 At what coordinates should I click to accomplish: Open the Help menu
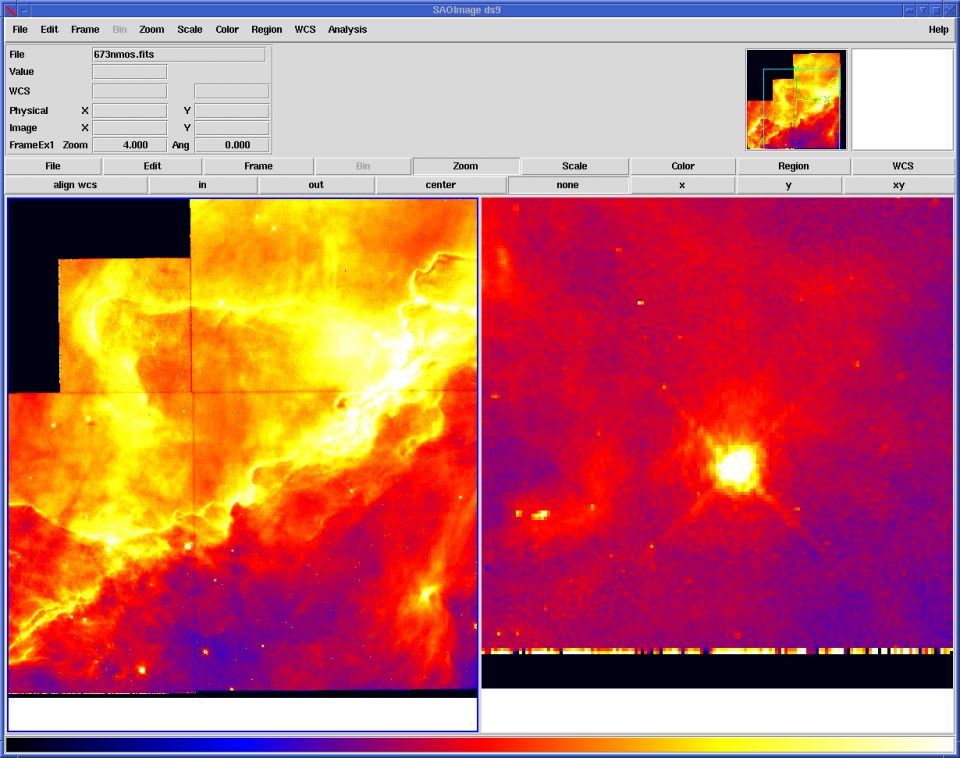[937, 30]
